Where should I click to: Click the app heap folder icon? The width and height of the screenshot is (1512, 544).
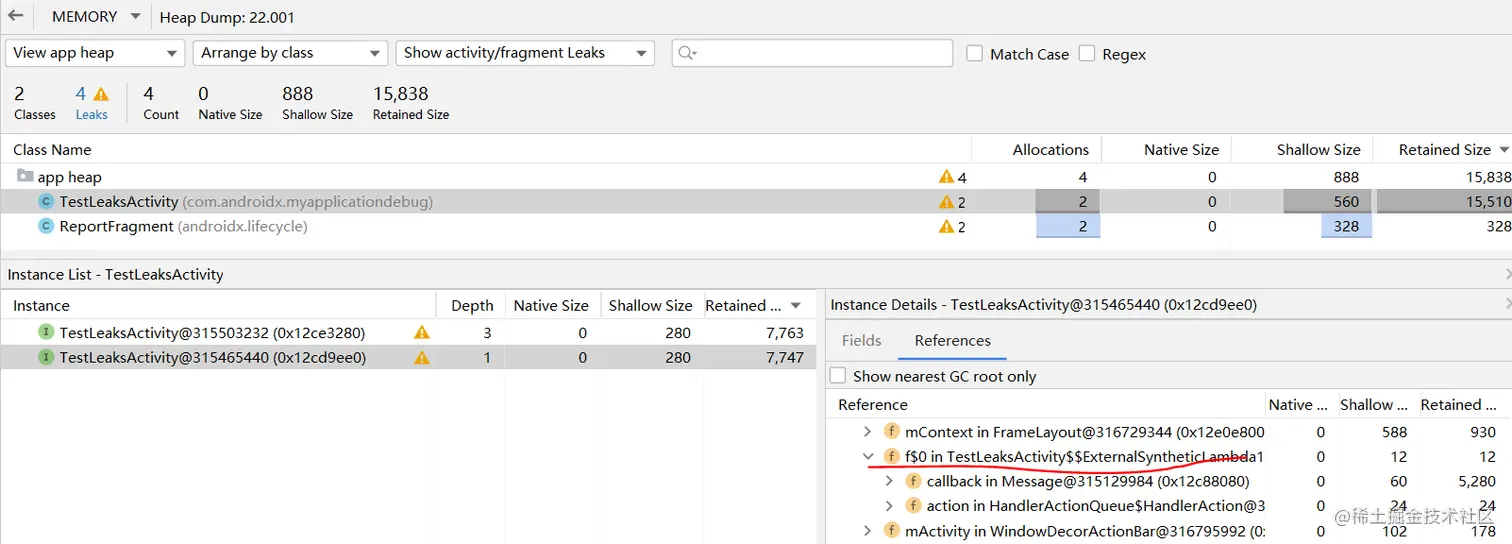point(25,177)
